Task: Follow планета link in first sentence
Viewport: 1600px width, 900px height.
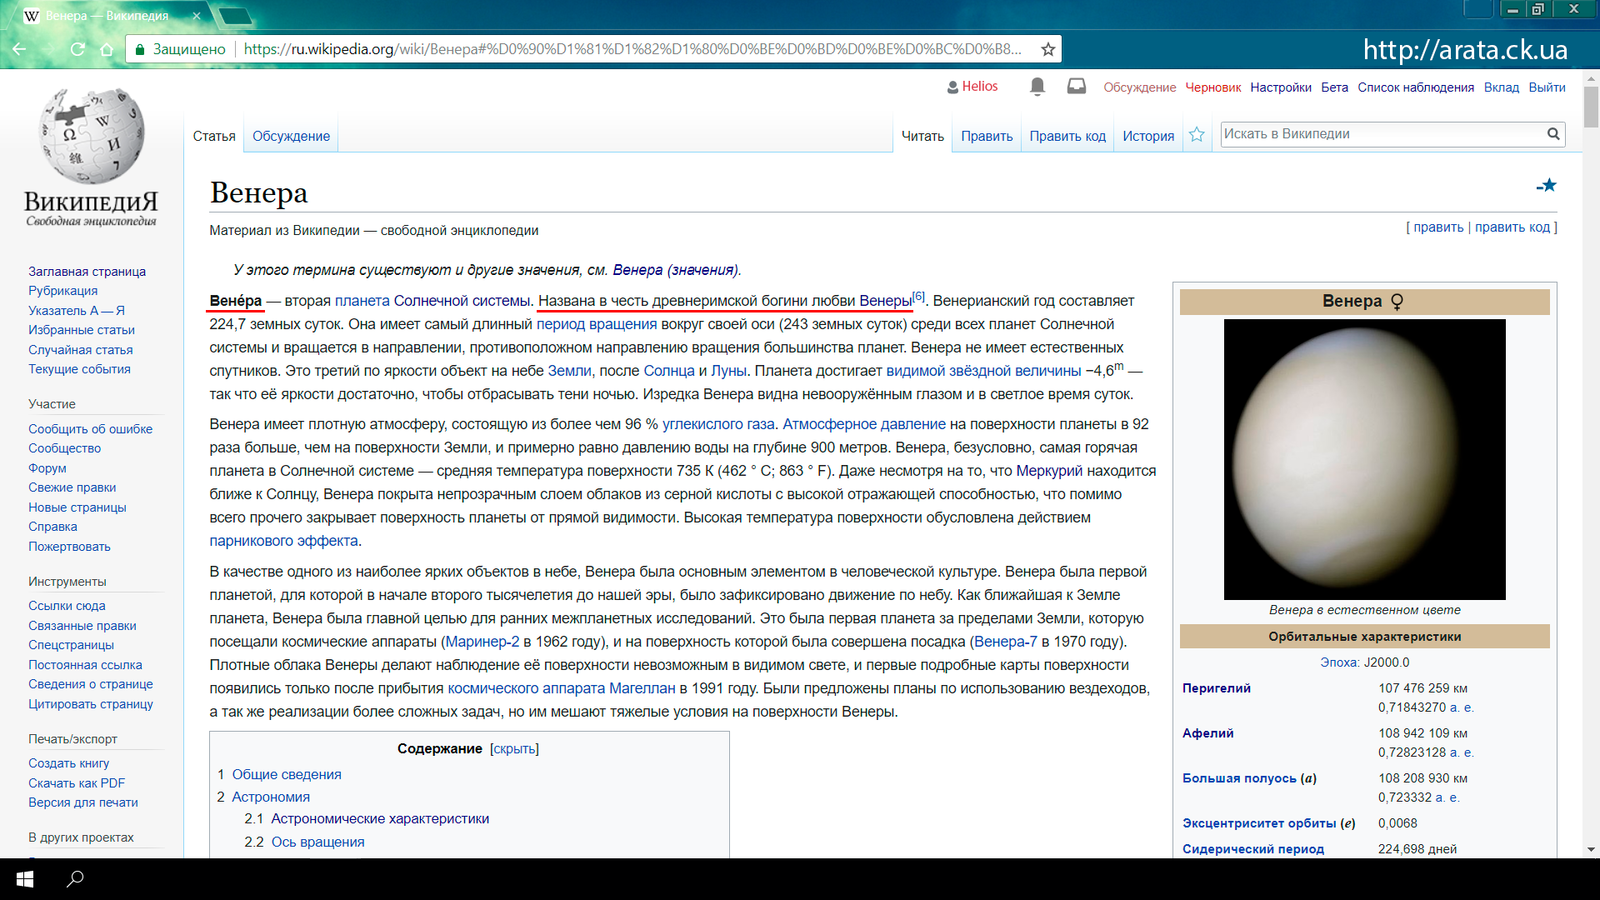Action: point(362,301)
